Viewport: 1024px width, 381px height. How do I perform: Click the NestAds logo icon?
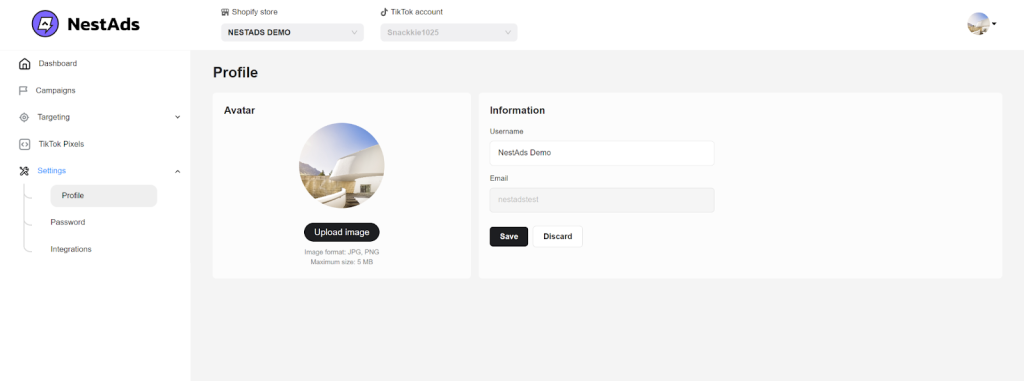pyautogui.click(x=45, y=24)
